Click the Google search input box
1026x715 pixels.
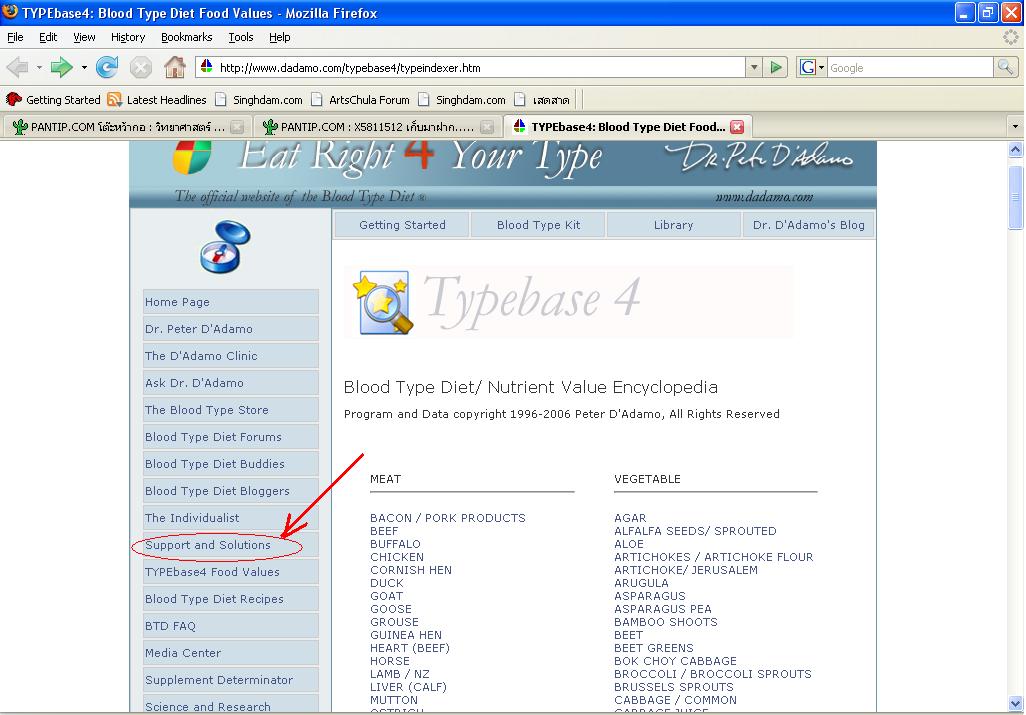(910, 67)
